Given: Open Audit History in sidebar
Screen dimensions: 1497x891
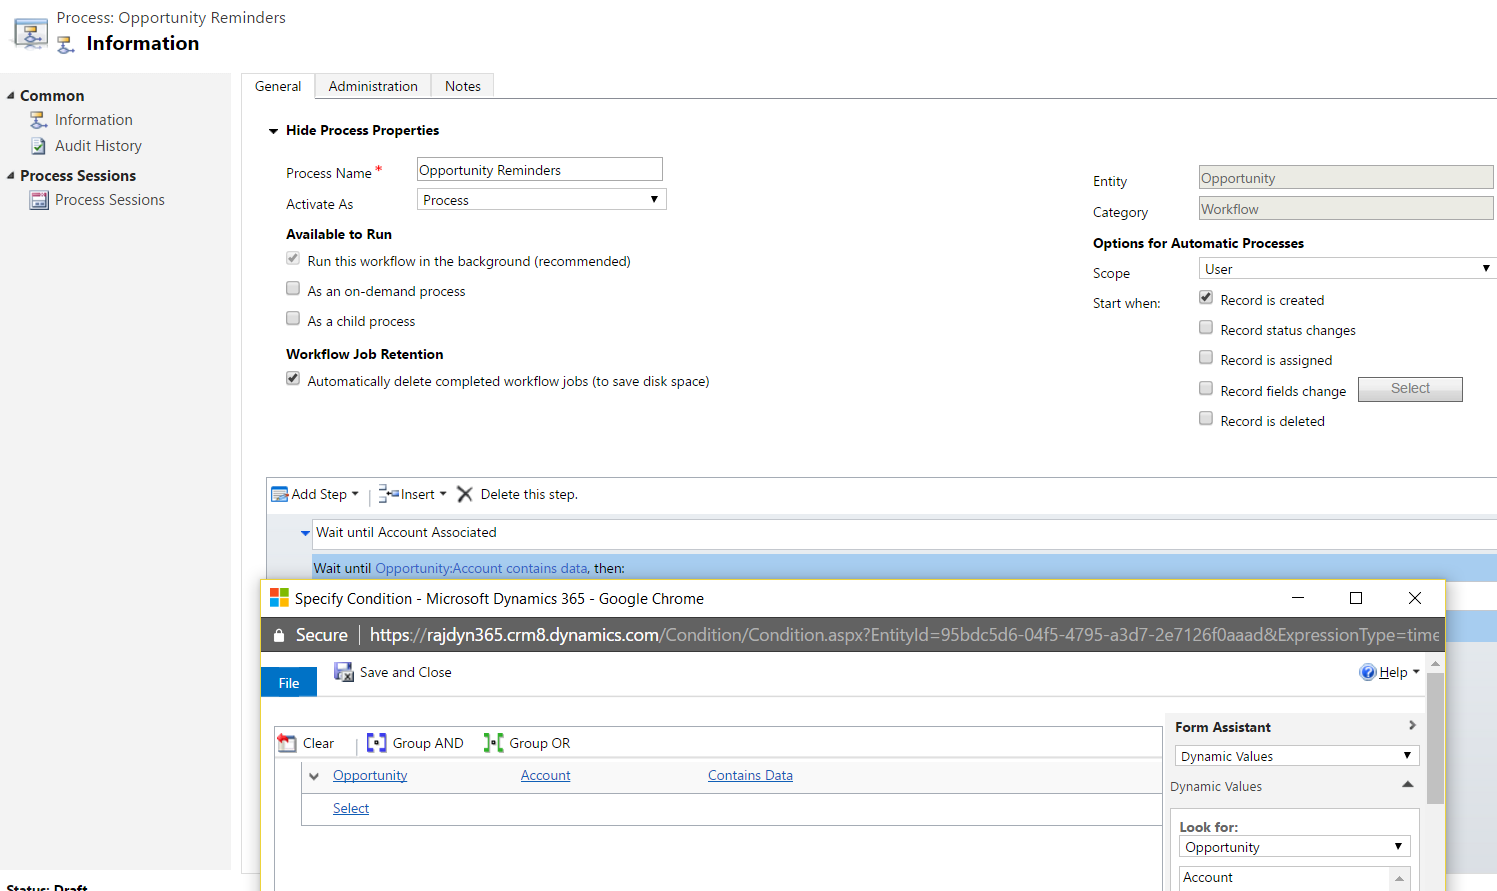Looking at the screenshot, I should [x=98, y=146].
